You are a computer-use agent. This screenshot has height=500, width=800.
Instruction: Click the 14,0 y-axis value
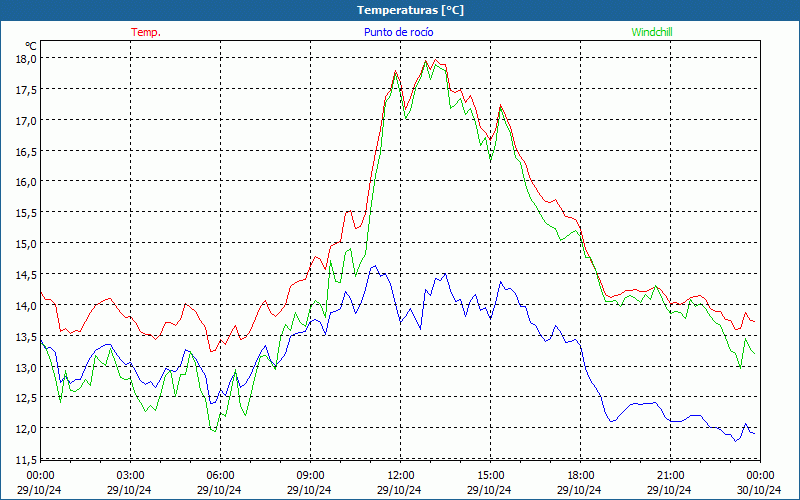point(26,305)
